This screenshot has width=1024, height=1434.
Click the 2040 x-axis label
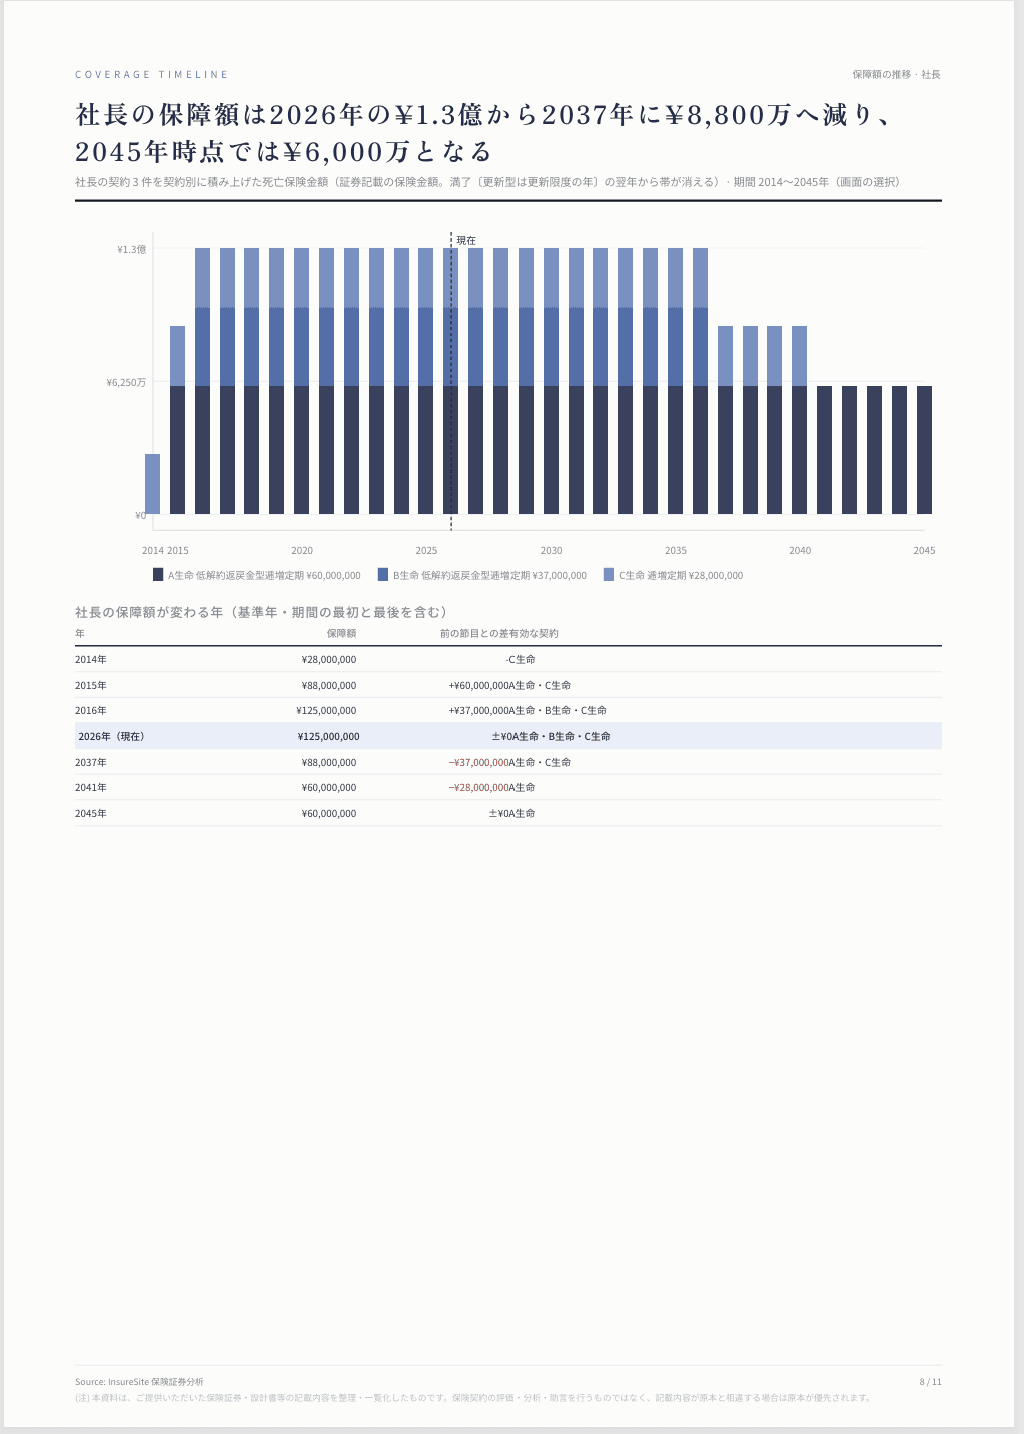click(800, 551)
